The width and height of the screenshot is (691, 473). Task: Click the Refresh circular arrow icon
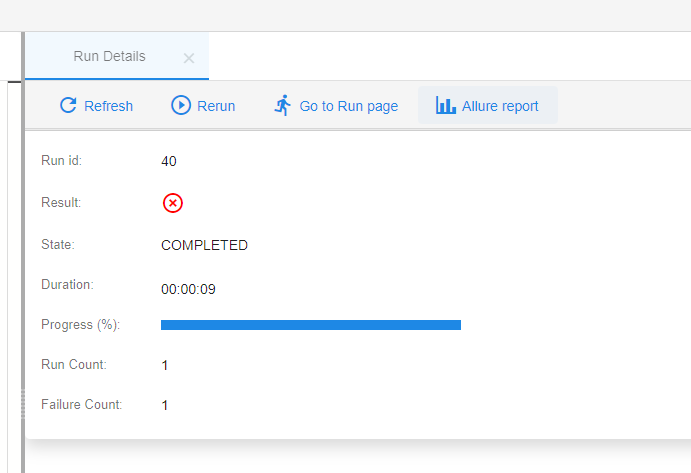(x=68, y=105)
